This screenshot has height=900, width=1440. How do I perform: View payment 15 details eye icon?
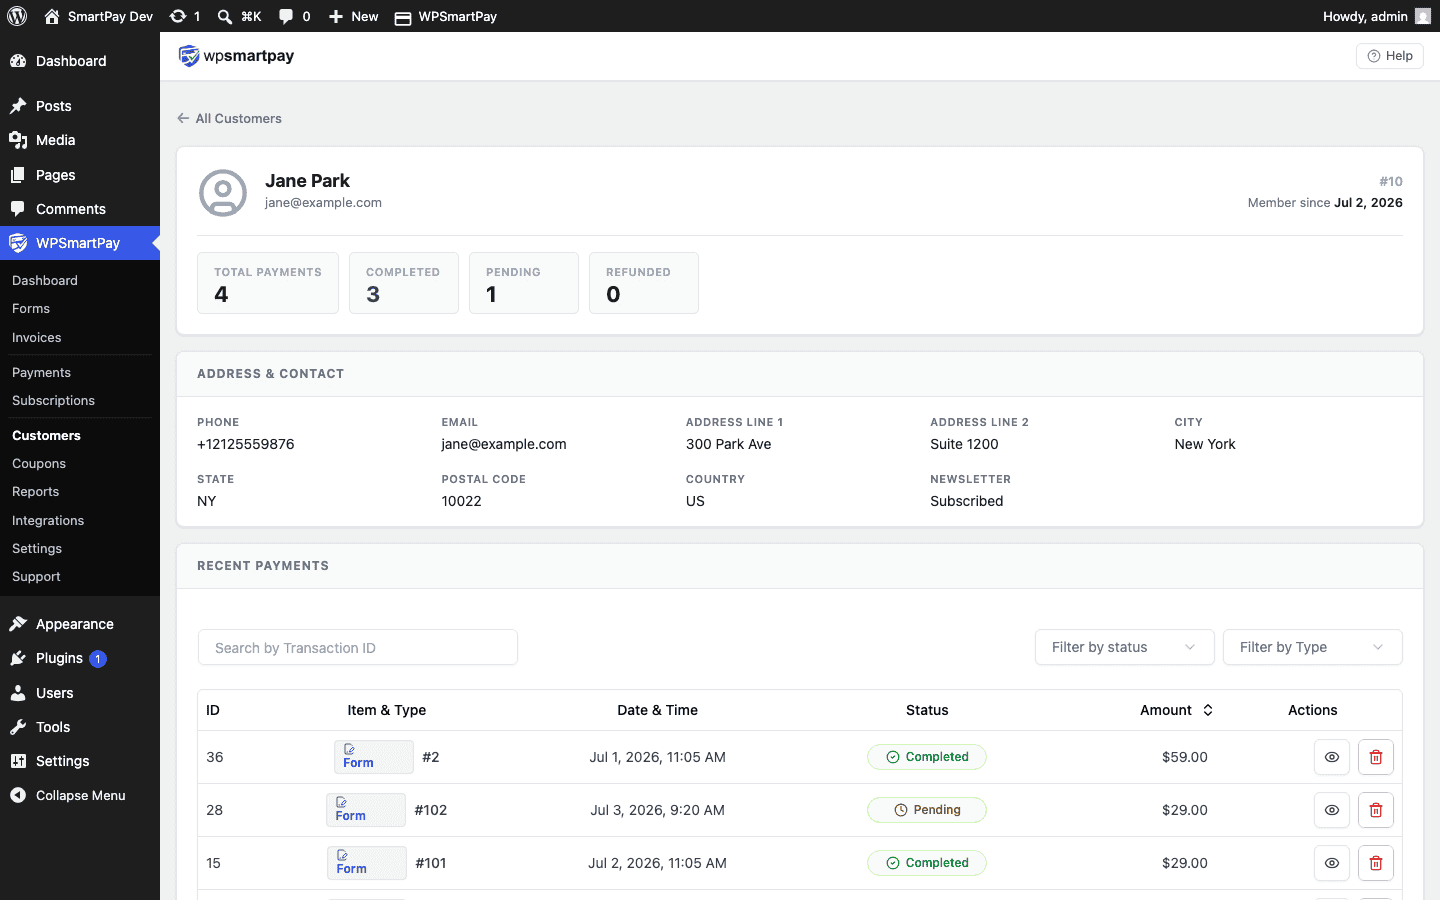(1332, 863)
